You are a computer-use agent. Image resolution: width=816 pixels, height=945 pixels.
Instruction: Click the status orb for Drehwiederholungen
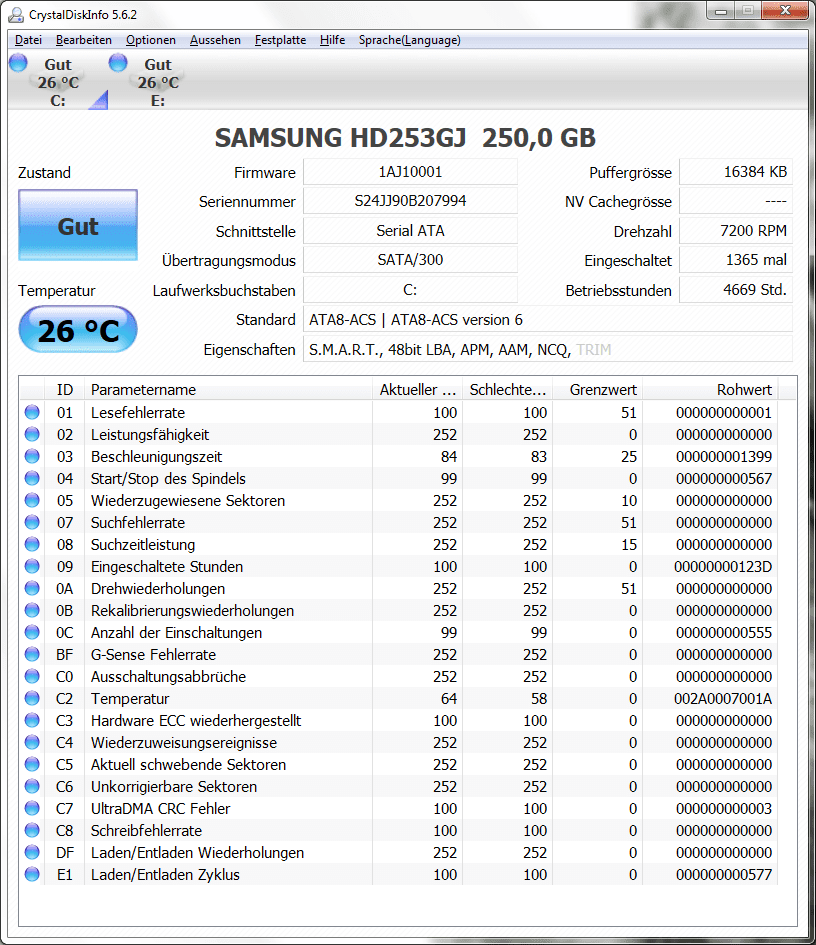click(32, 588)
